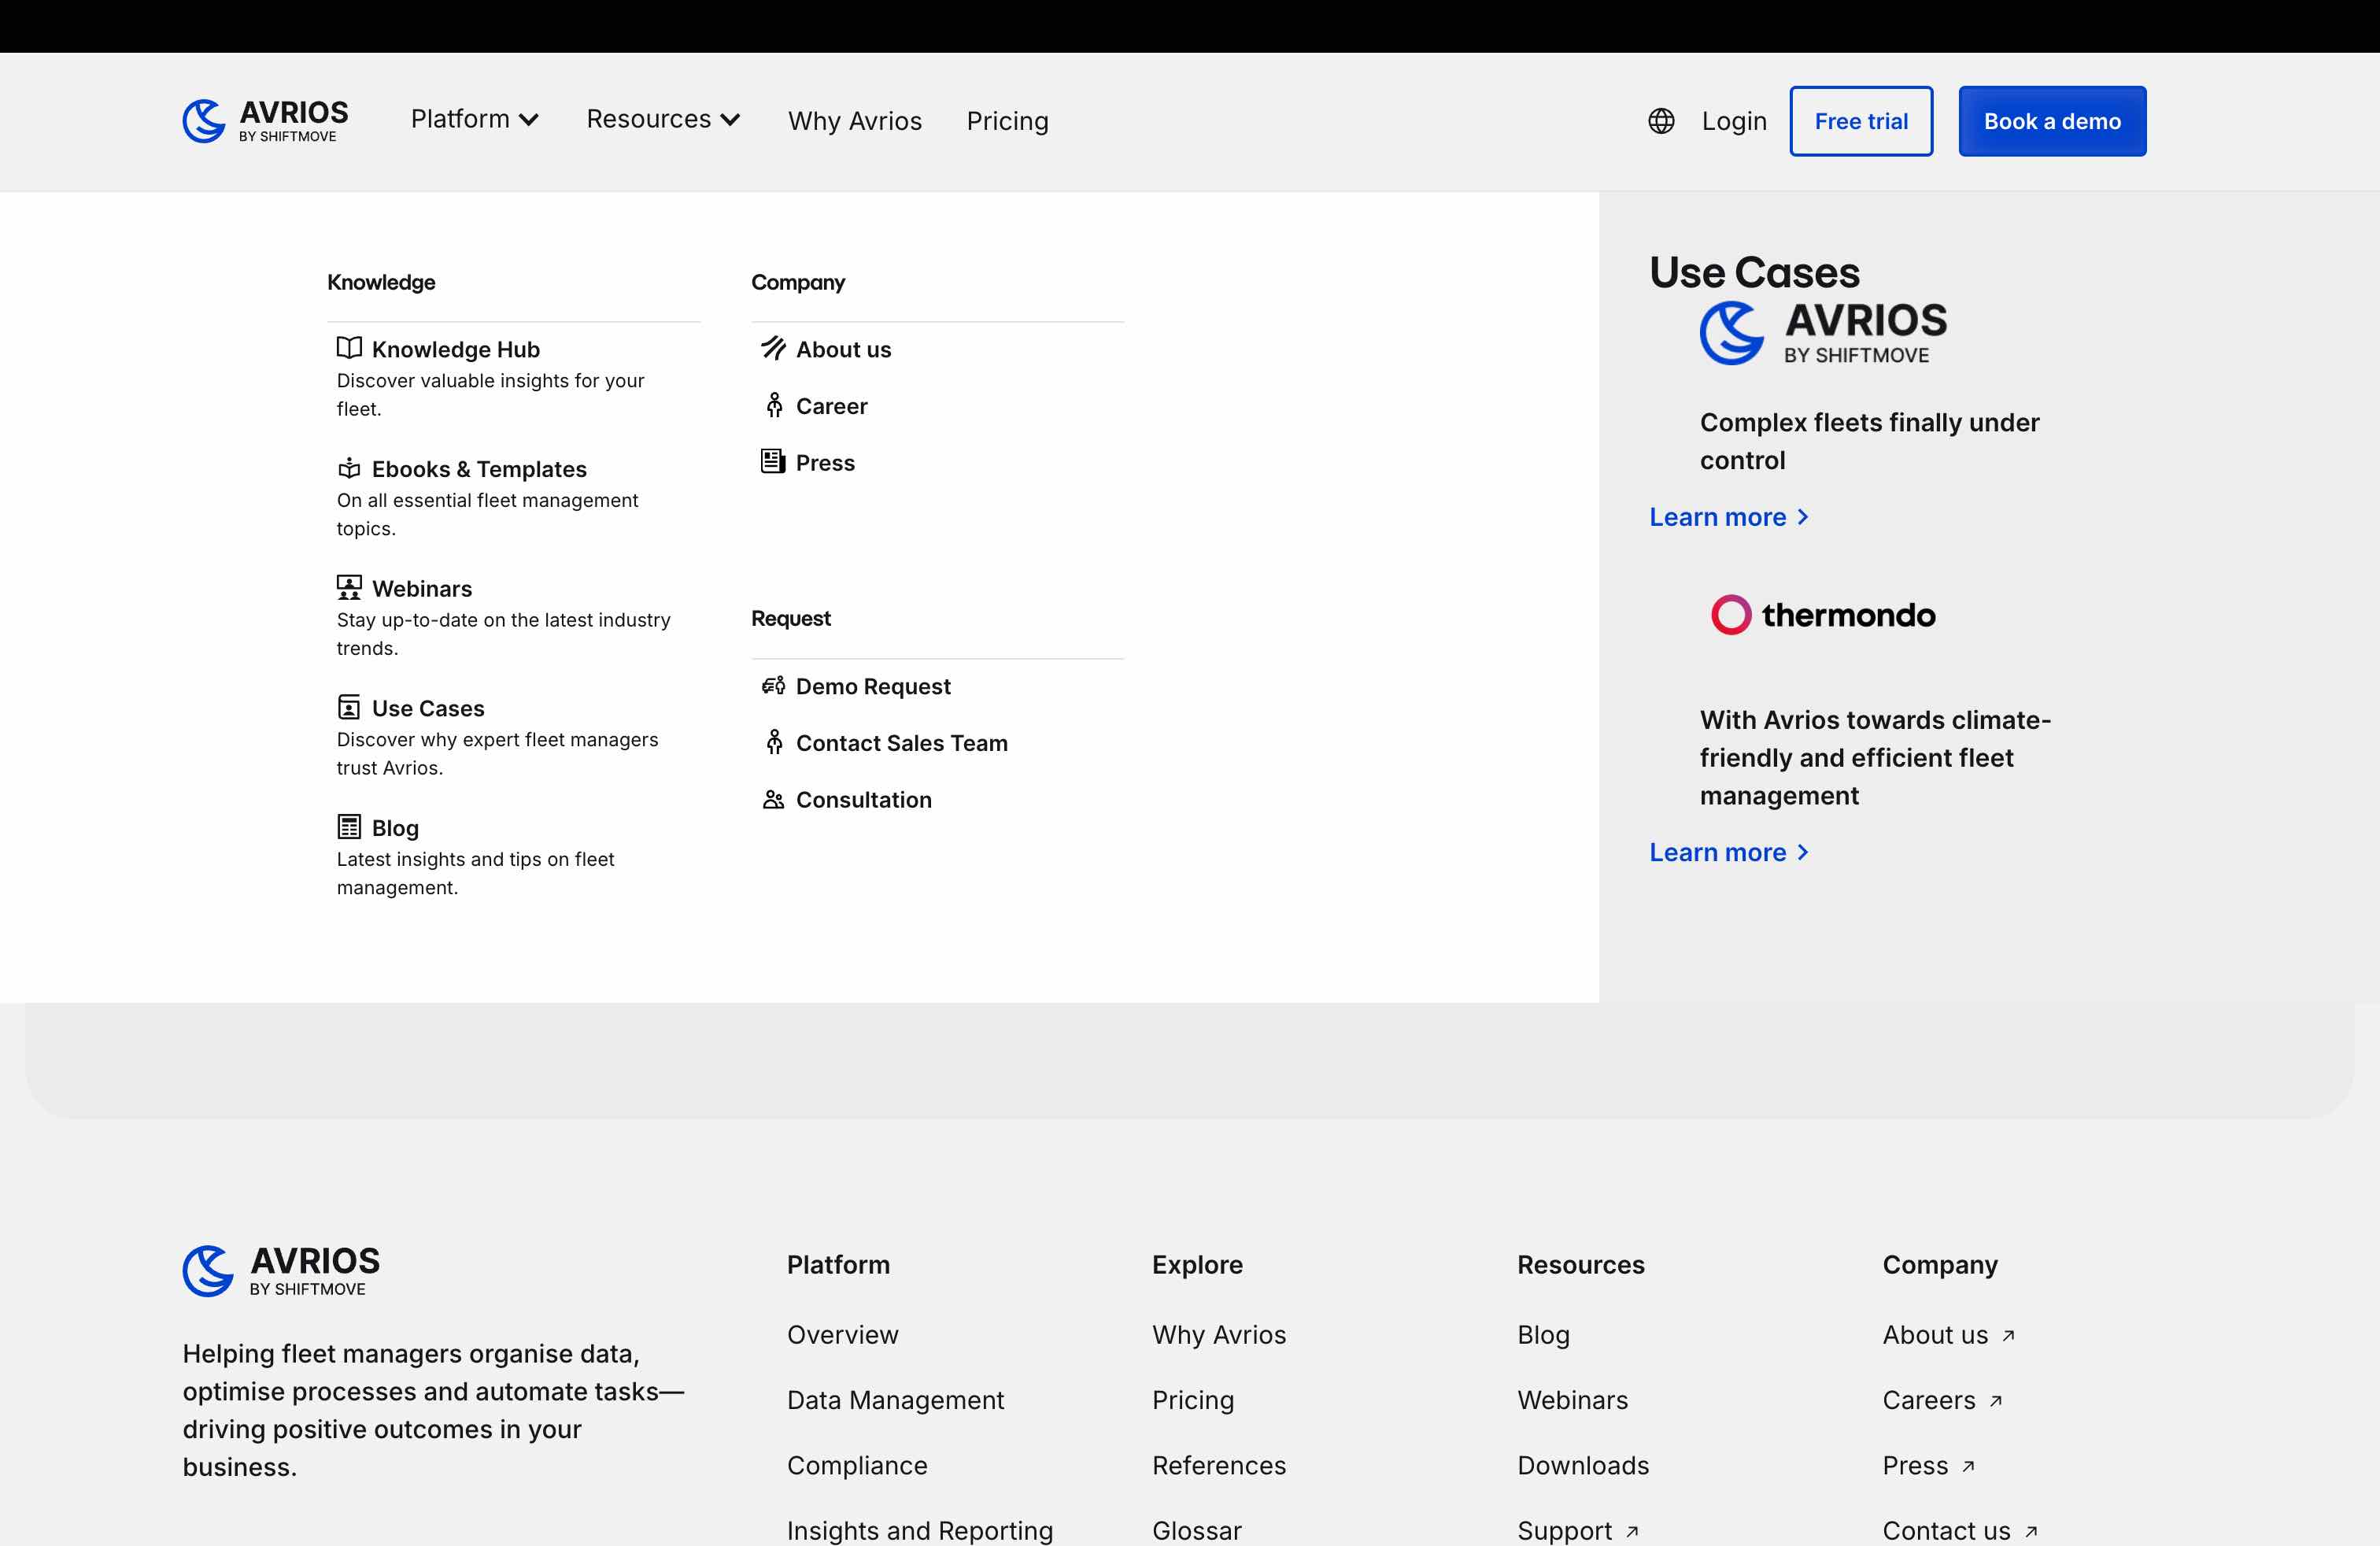Click the Blog list icon

[x=349, y=827]
